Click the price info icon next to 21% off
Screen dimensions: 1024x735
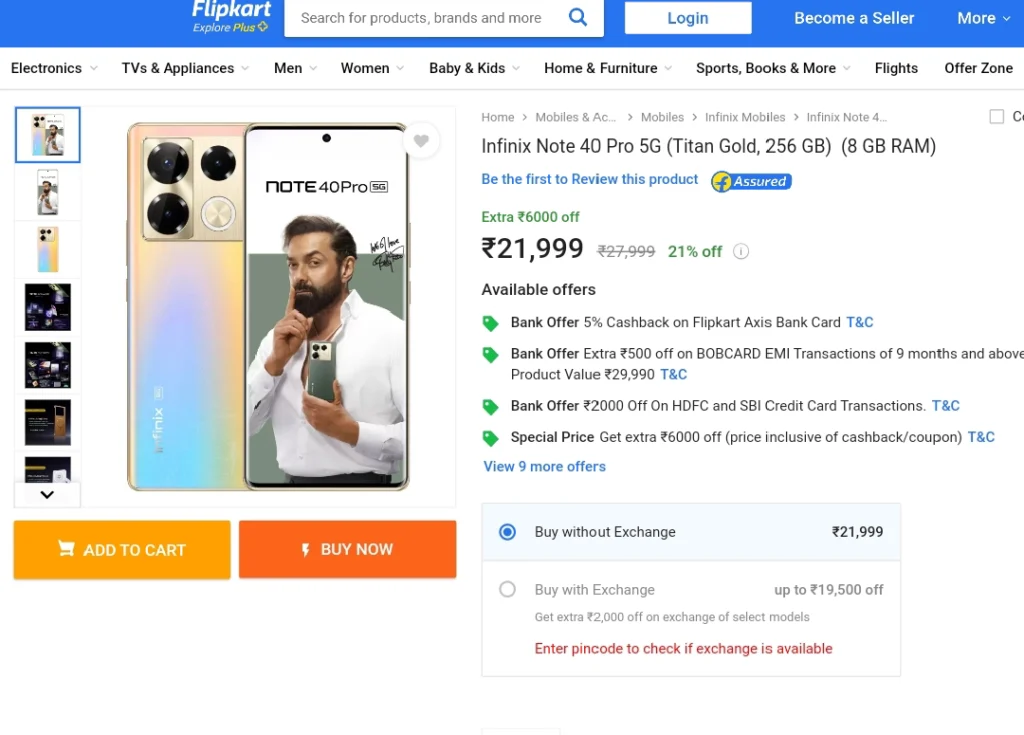tap(741, 252)
